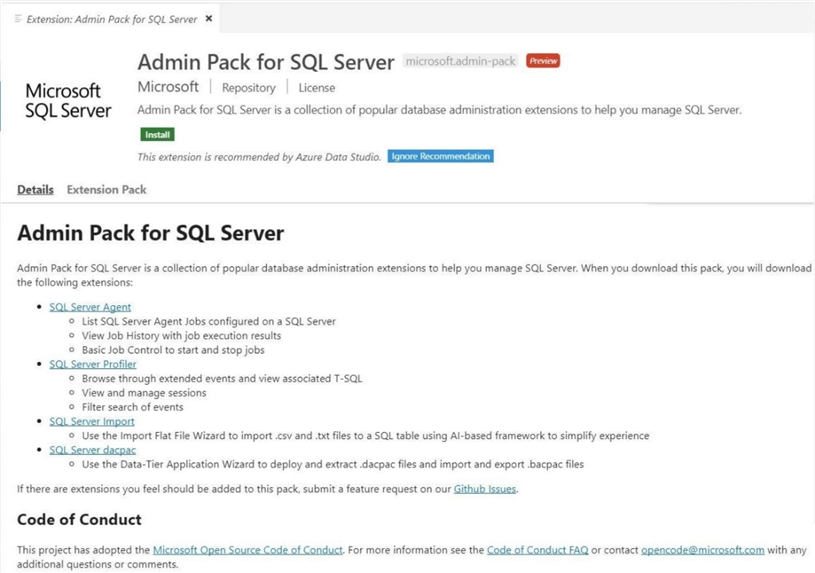Click the large 'Admin Pack for SQL Server' header title

point(266,62)
